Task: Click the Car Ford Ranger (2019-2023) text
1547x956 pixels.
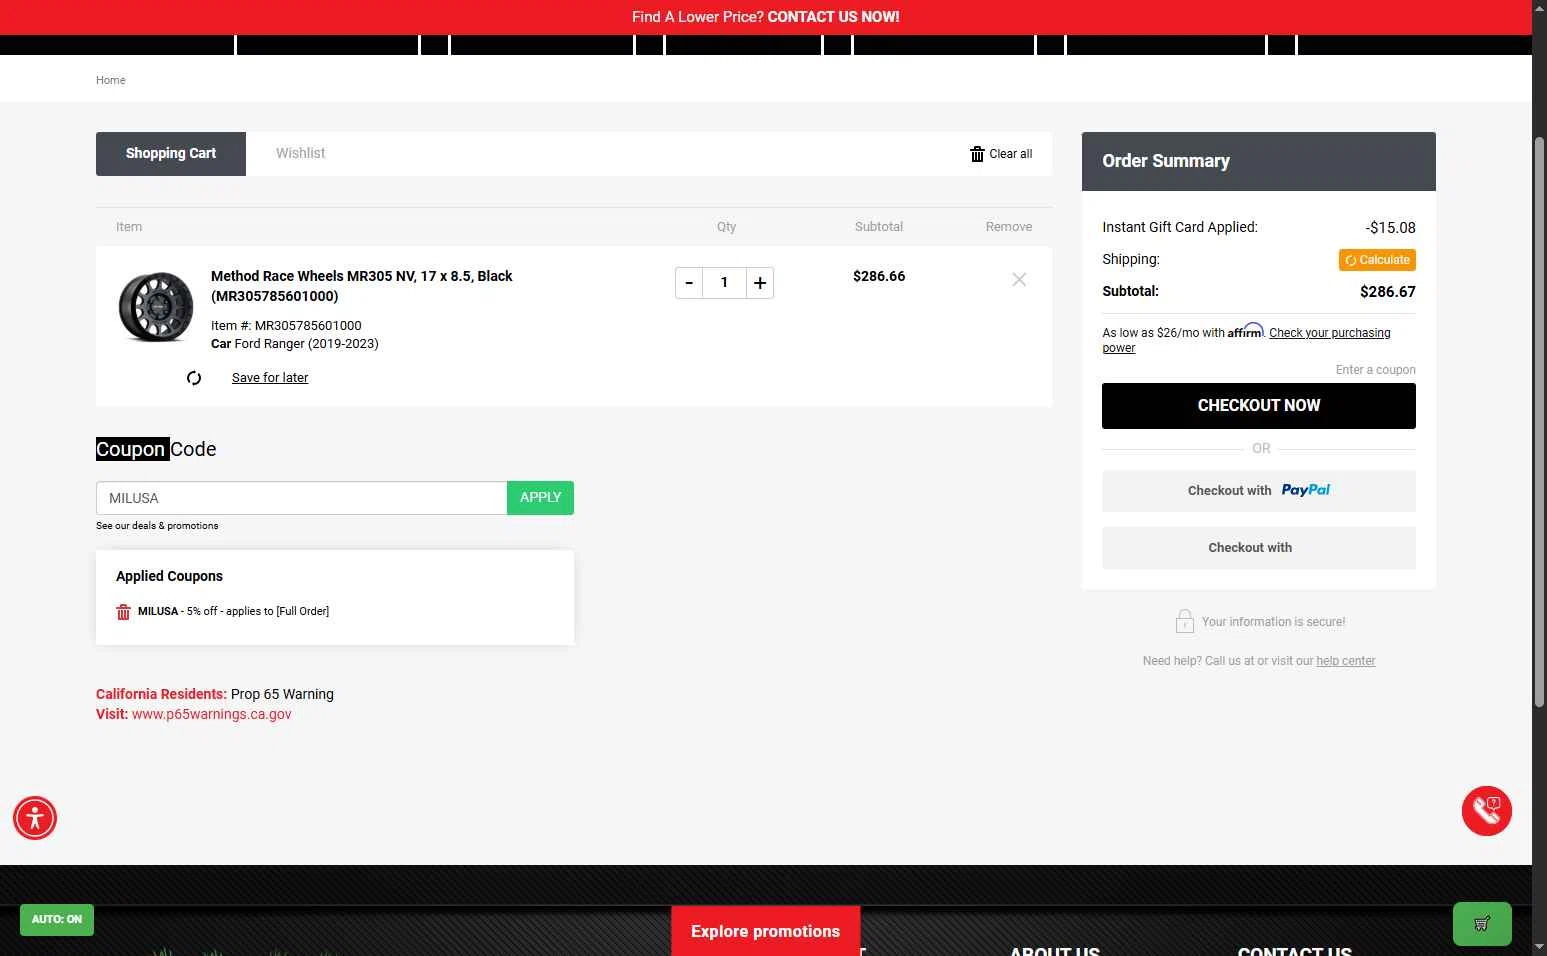Action: [x=295, y=344]
